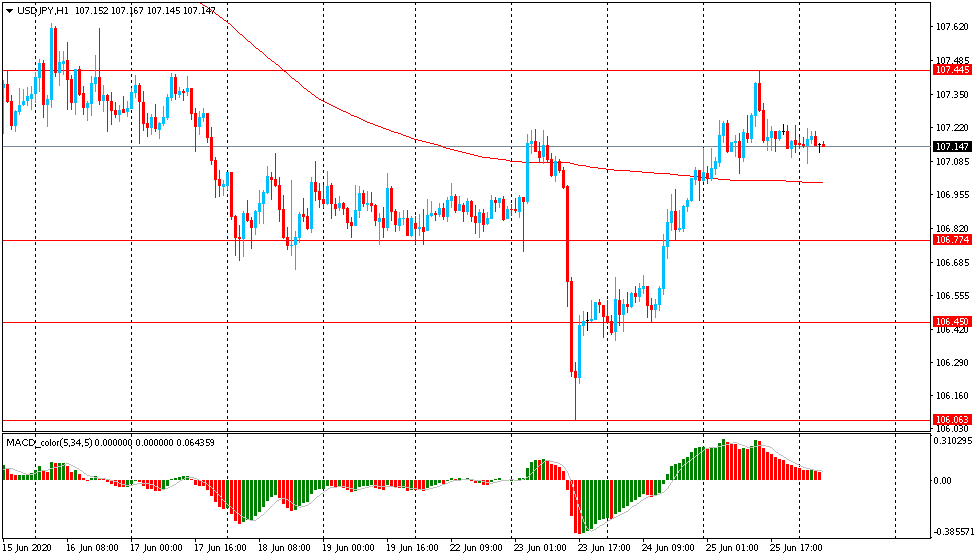The width and height of the screenshot is (976, 559).
Task: Click the 0.00 MACD zero level label
Action: [944, 481]
